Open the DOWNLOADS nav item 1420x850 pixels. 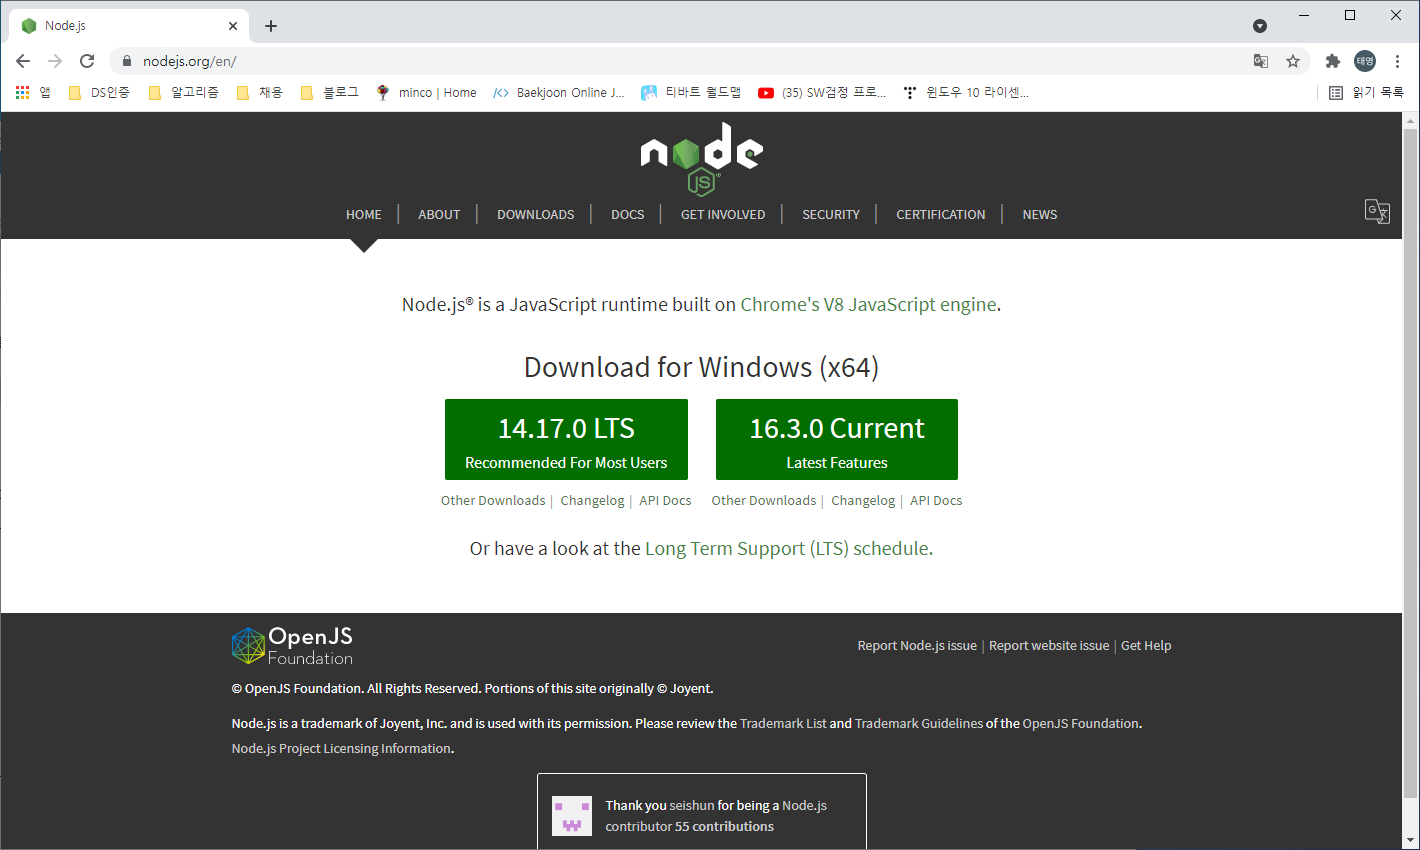tap(536, 214)
